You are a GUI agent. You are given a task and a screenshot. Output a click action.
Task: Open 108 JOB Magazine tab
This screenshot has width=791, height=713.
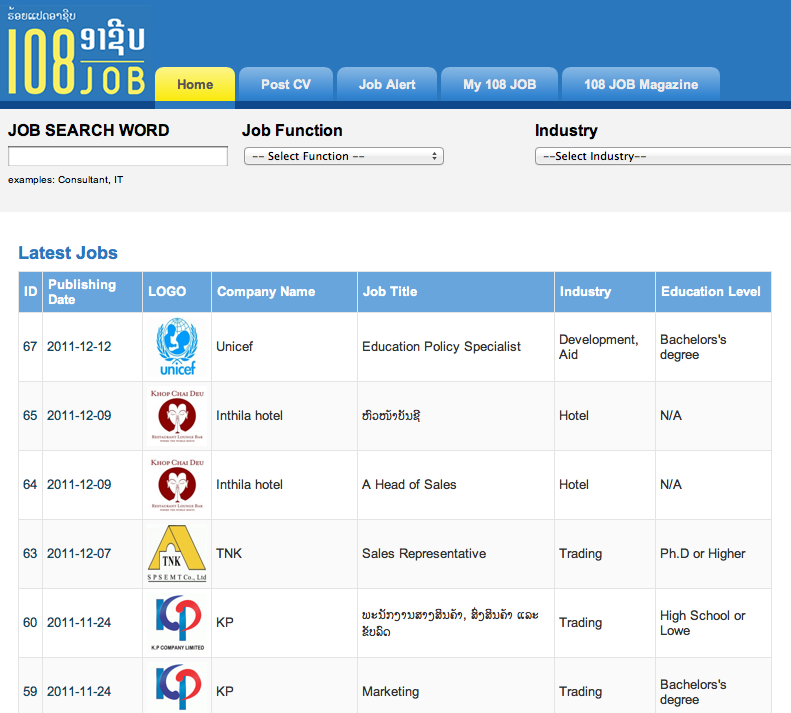(x=641, y=84)
